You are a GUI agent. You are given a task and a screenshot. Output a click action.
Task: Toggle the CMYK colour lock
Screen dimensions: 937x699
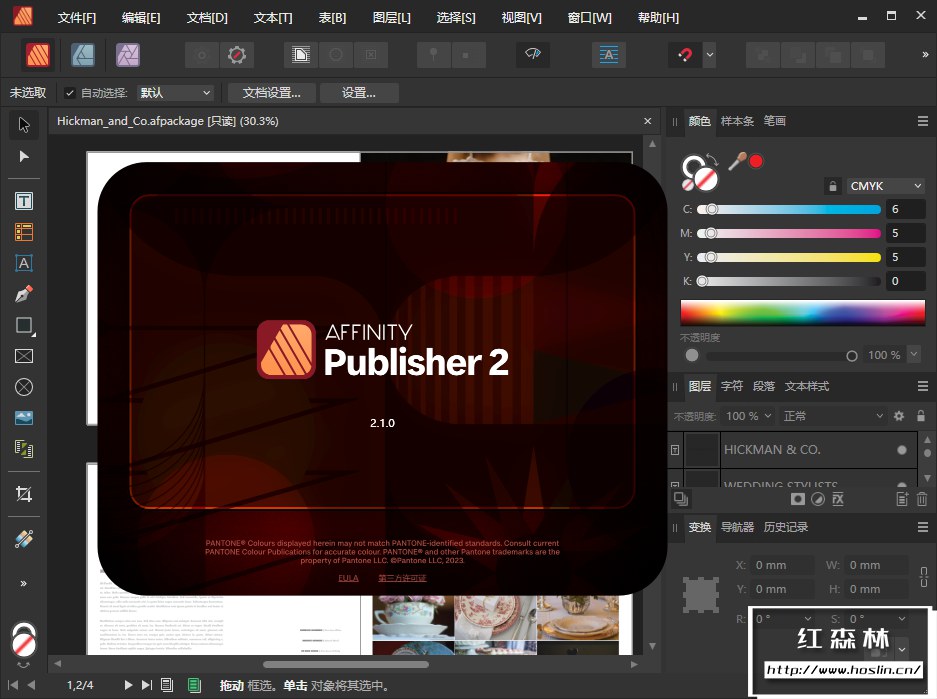pyautogui.click(x=832, y=186)
